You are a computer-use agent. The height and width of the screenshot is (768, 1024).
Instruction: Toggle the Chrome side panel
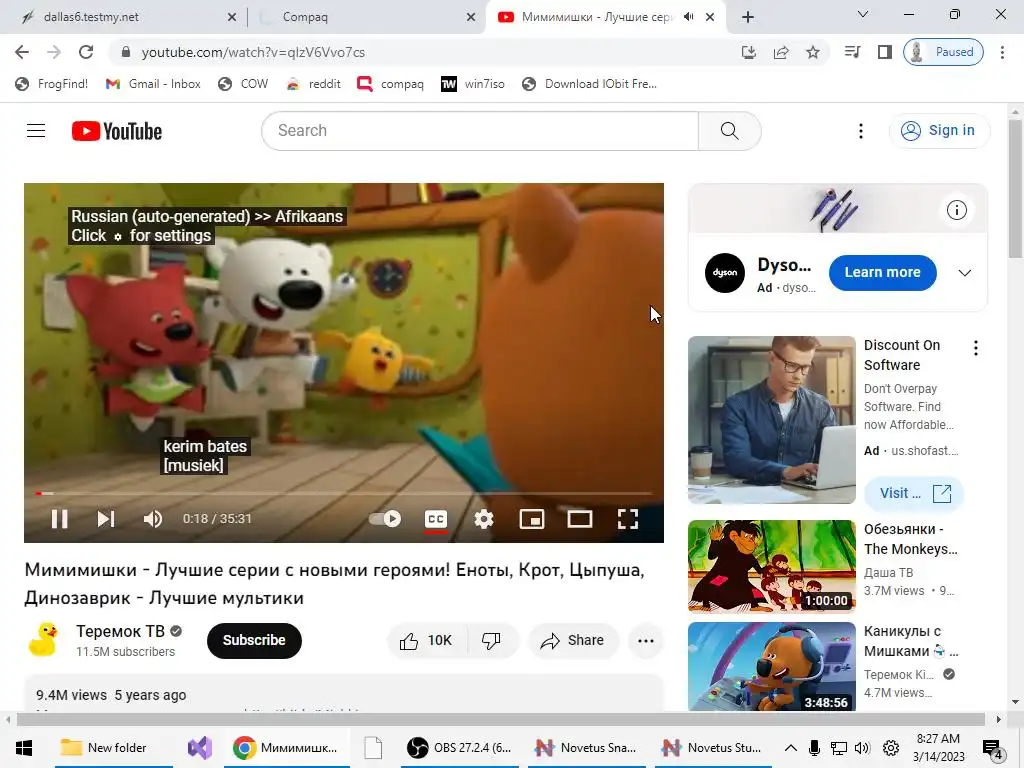884,52
